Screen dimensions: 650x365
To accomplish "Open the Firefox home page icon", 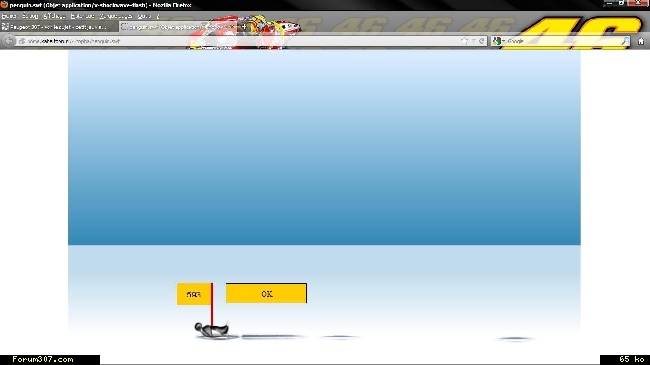I will pyautogui.click(x=641, y=41).
